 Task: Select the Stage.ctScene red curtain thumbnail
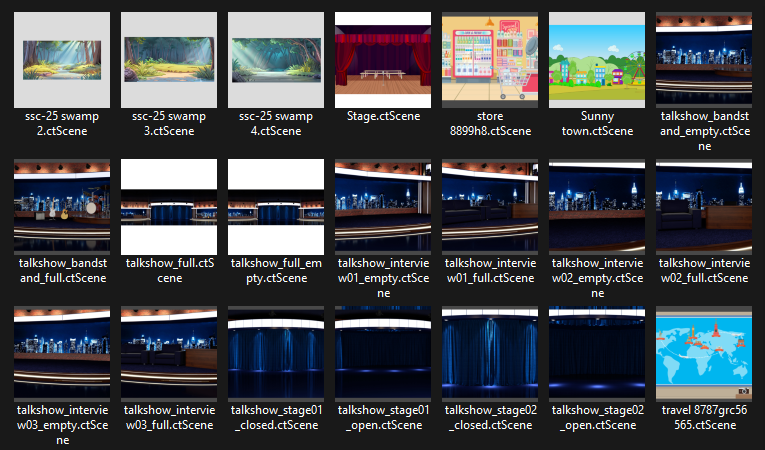383,60
